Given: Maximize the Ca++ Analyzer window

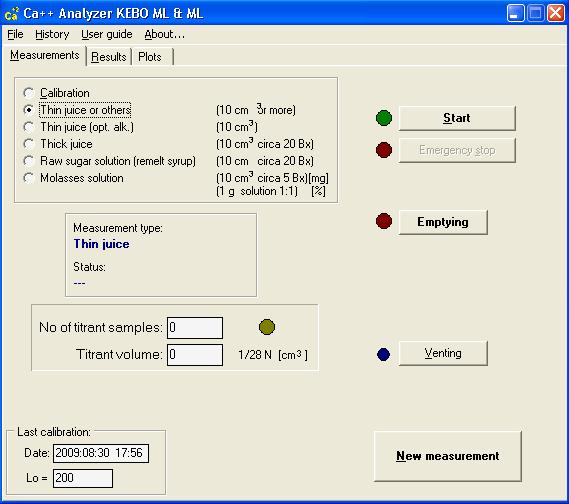Looking at the screenshot, I should click(536, 13).
